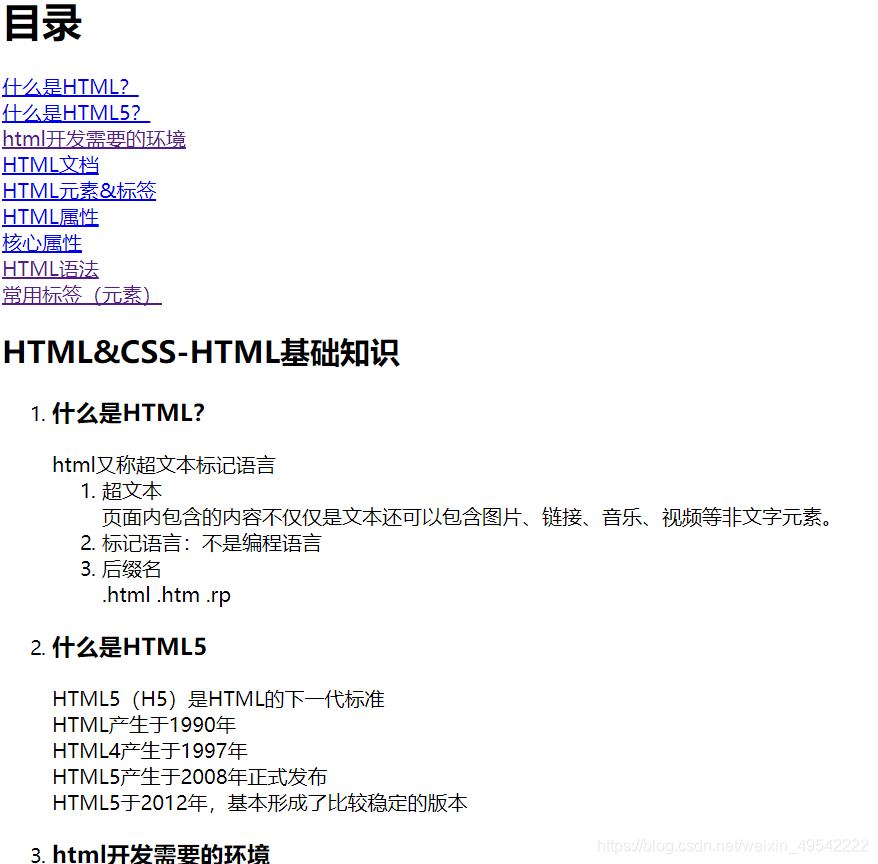Select the 核心属性 link
The height and width of the screenshot is (864, 878).
pyautogui.click(x=42, y=243)
